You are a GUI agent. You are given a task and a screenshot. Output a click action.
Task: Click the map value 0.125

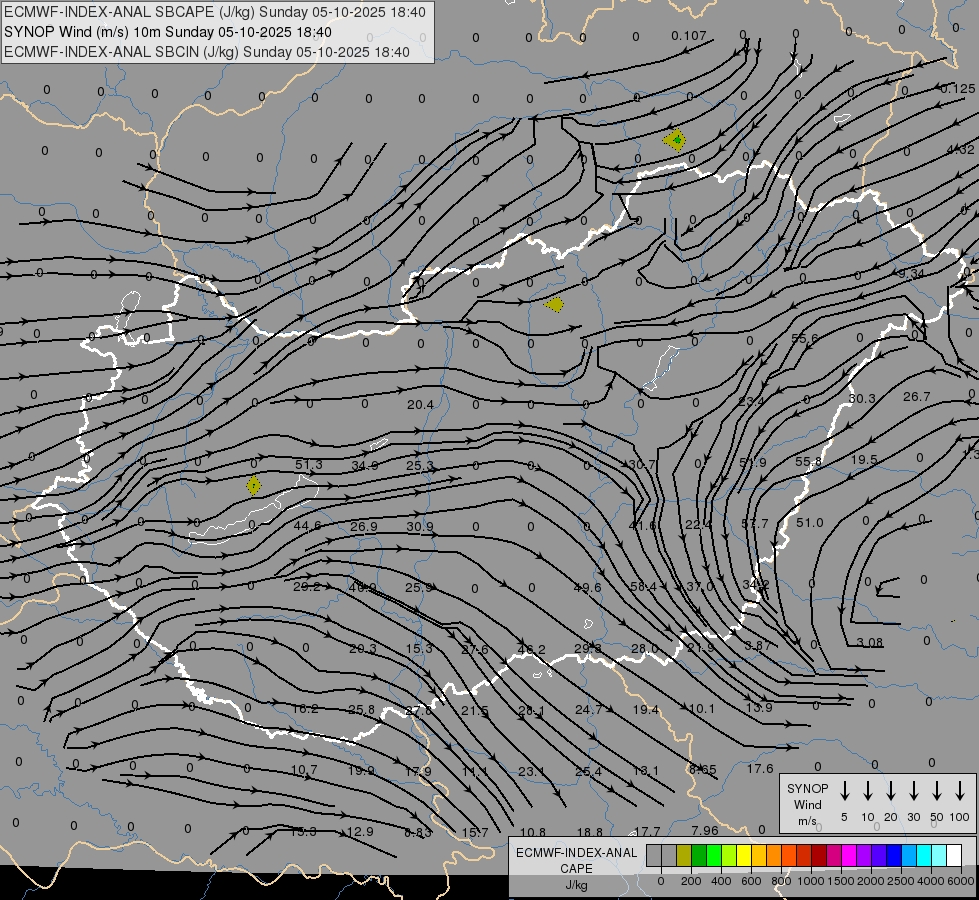click(x=958, y=89)
